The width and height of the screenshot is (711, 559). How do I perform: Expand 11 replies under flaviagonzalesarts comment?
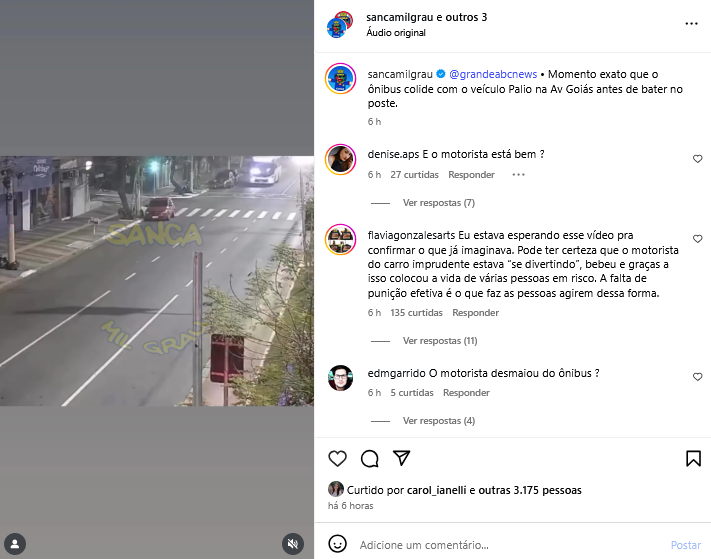pos(440,340)
